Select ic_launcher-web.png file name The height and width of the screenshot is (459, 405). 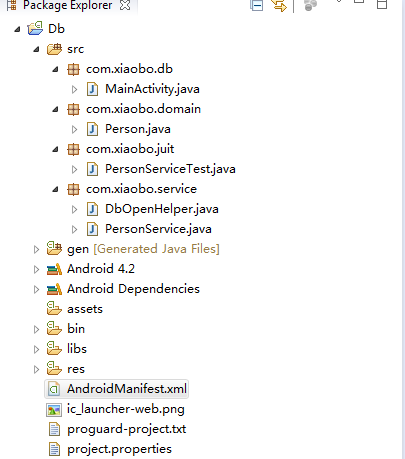tap(126, 409)
